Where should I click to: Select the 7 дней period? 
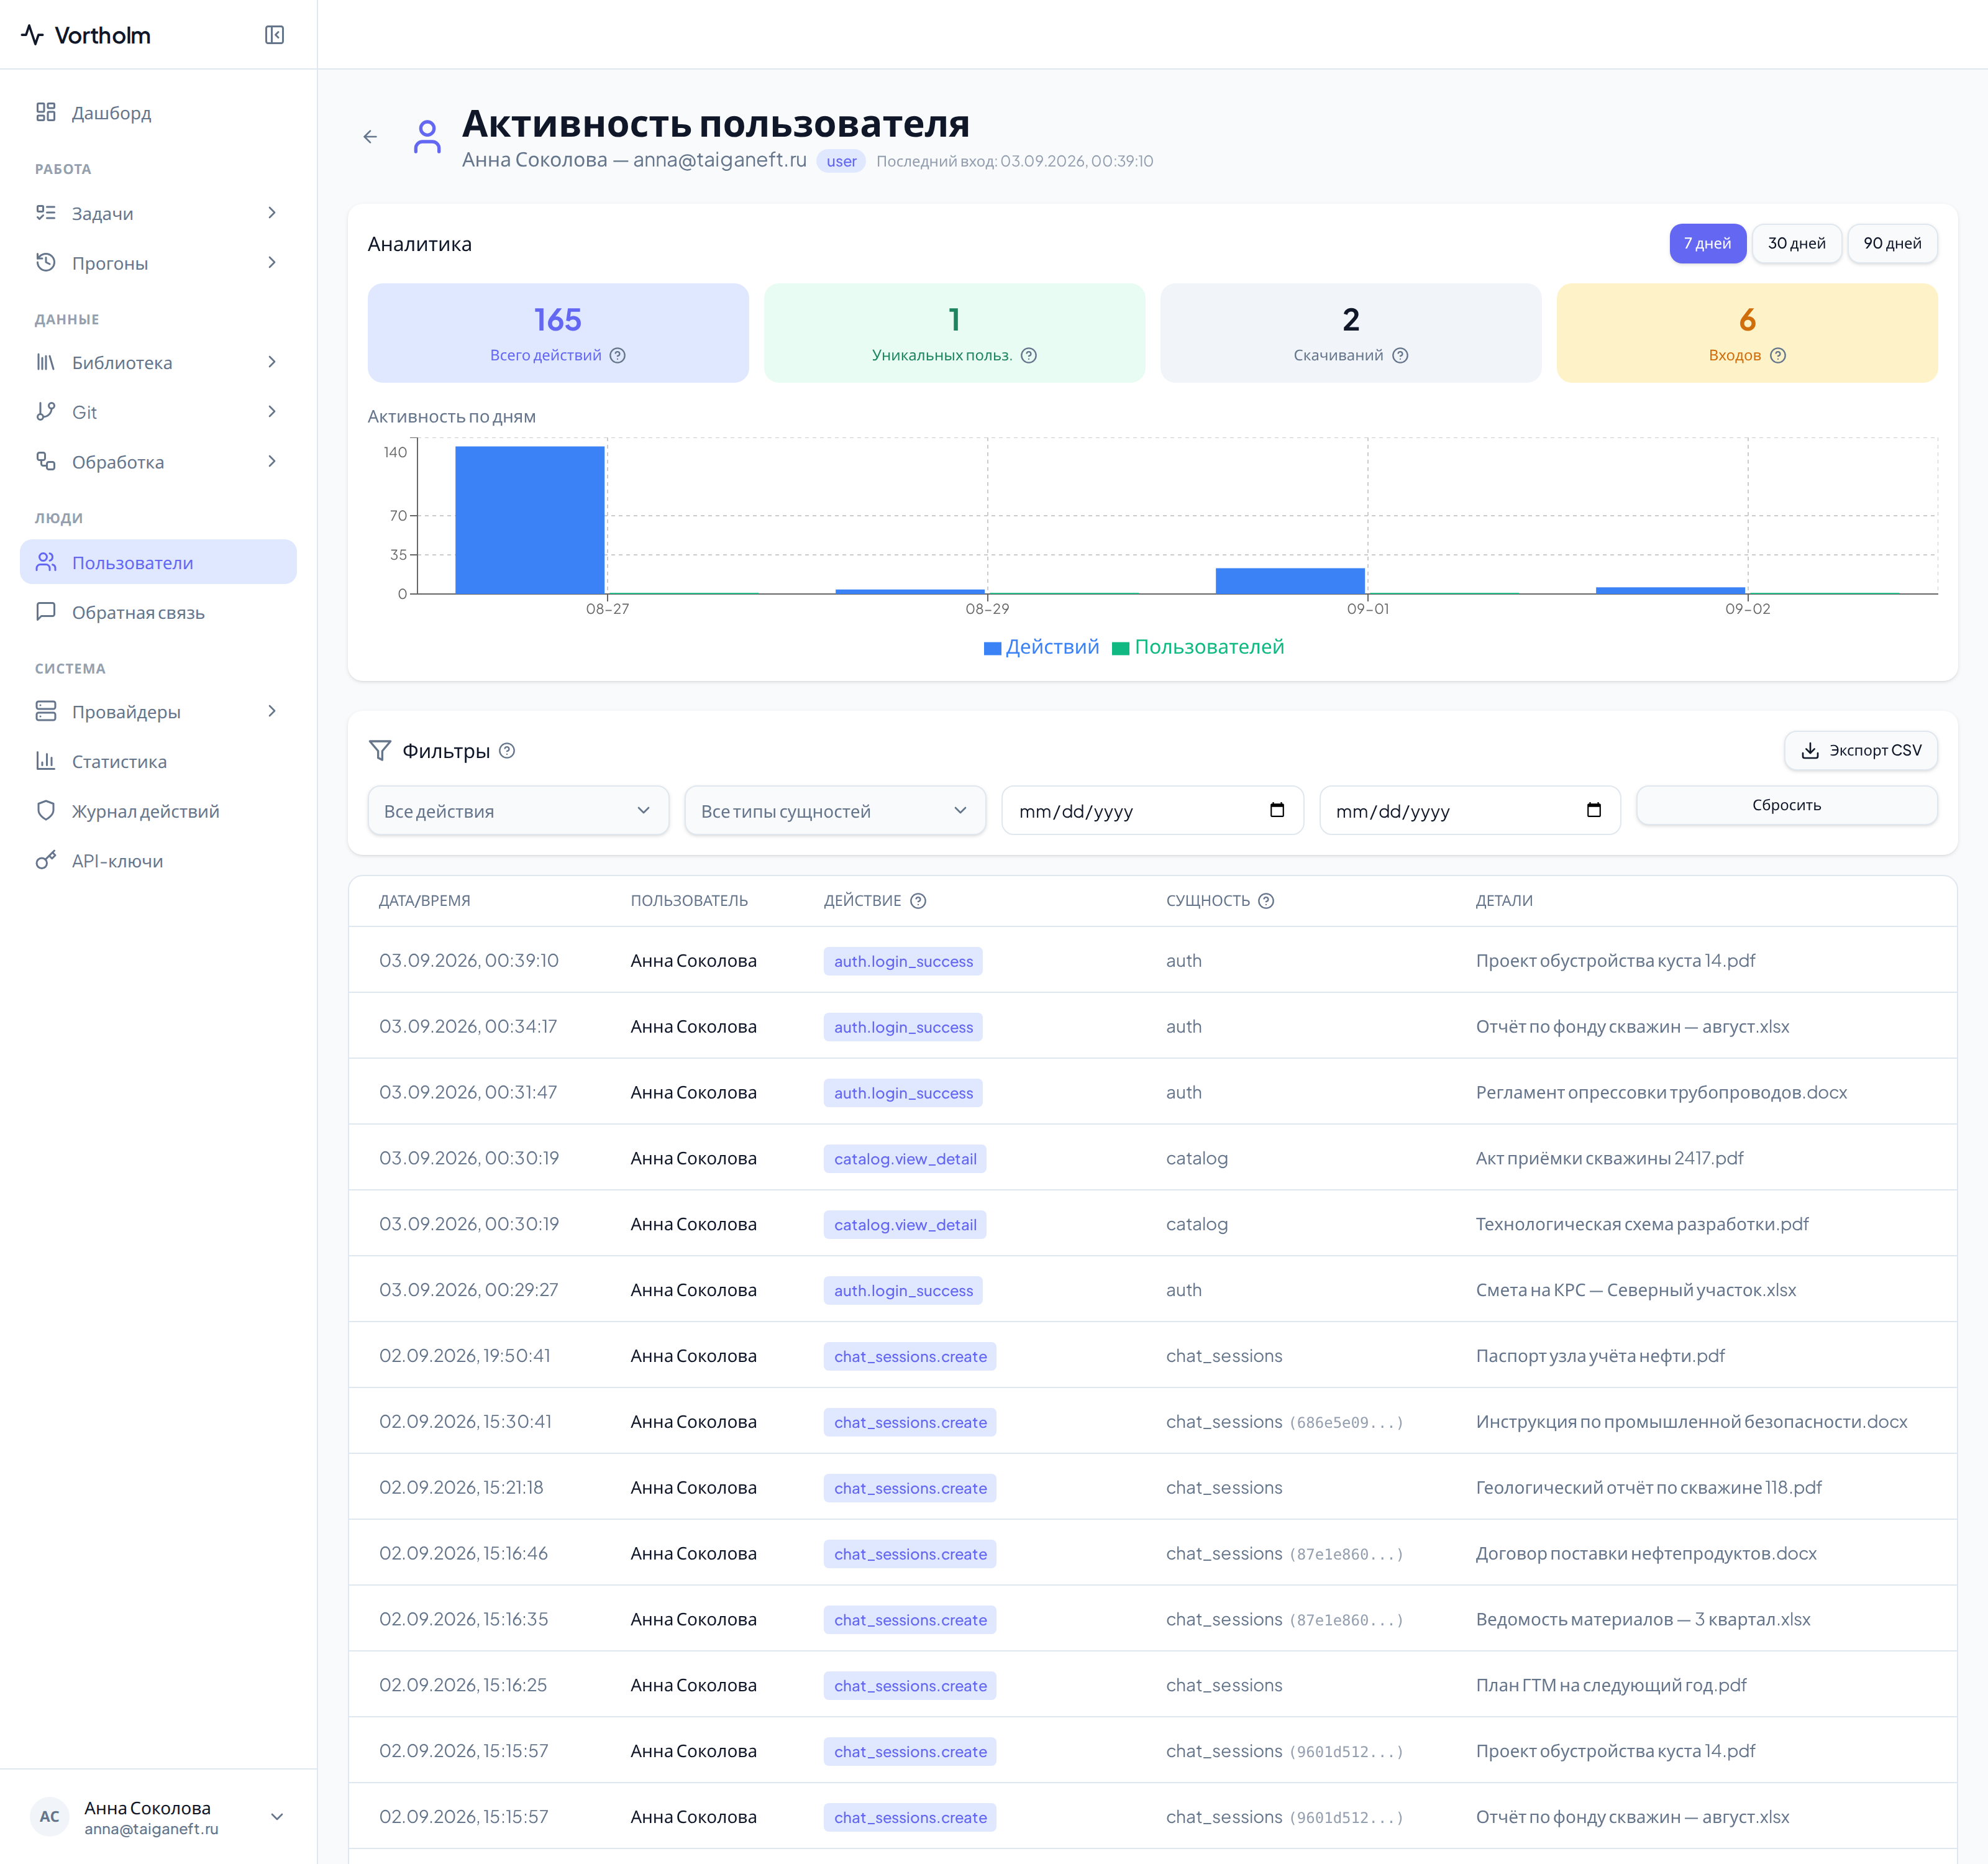click(x=1707, y=243)
